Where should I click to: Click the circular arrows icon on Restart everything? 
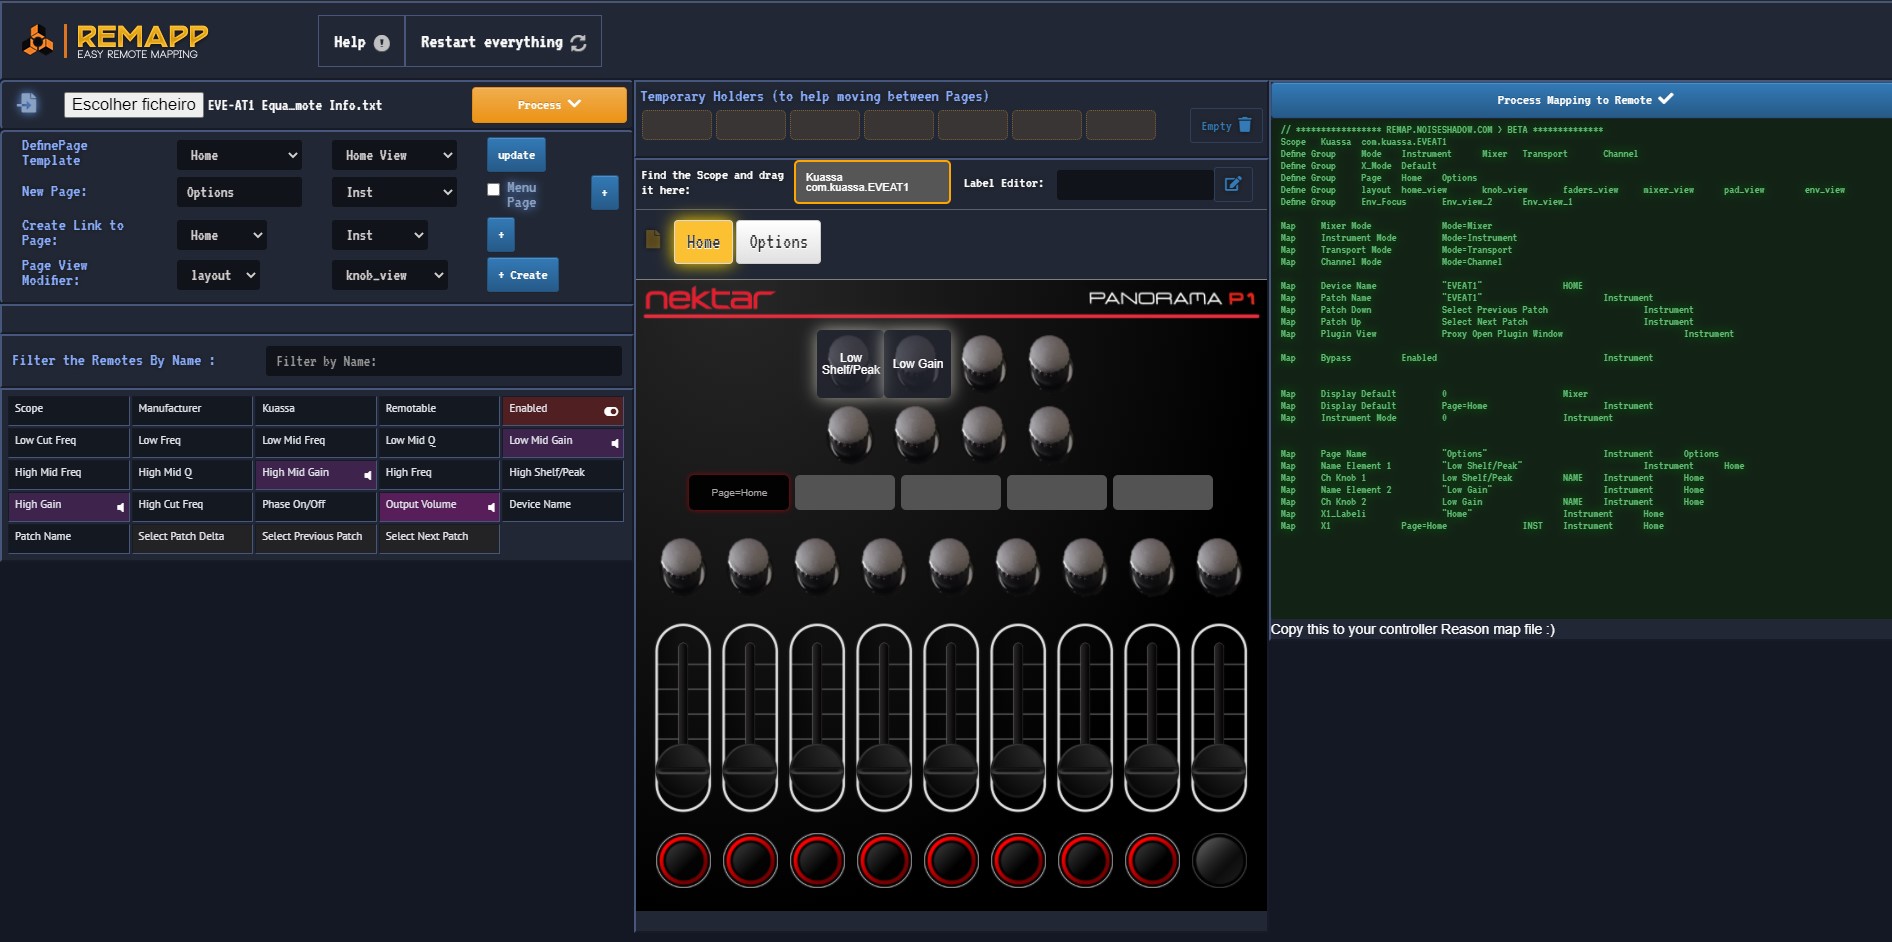point(578,43)
